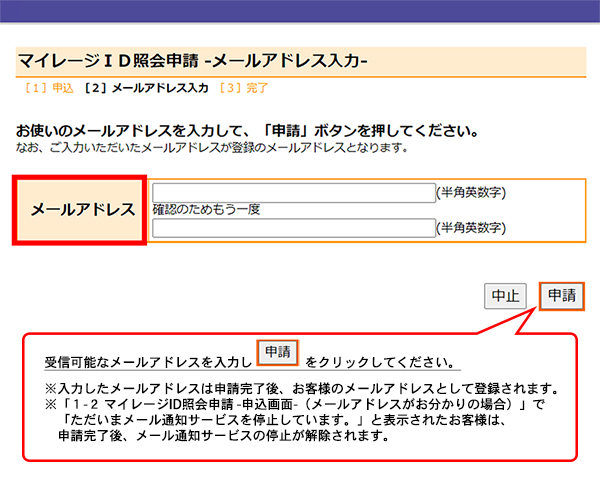The height and width of the screenshot is (488, 600).
Task: Click the 中止 cancel button
Action: point(505,296)
